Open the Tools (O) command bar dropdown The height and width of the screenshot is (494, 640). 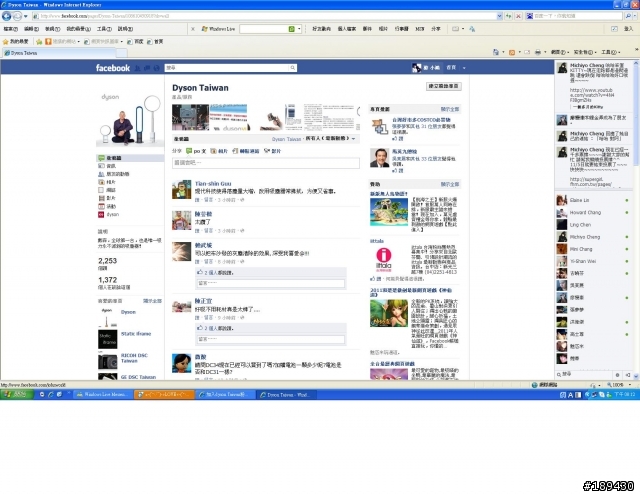(612, 52)
